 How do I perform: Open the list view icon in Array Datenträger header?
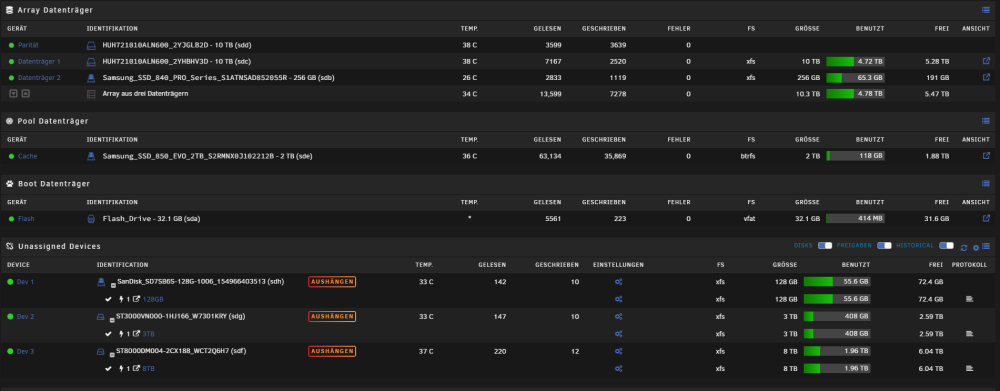(x=986, y=10)
